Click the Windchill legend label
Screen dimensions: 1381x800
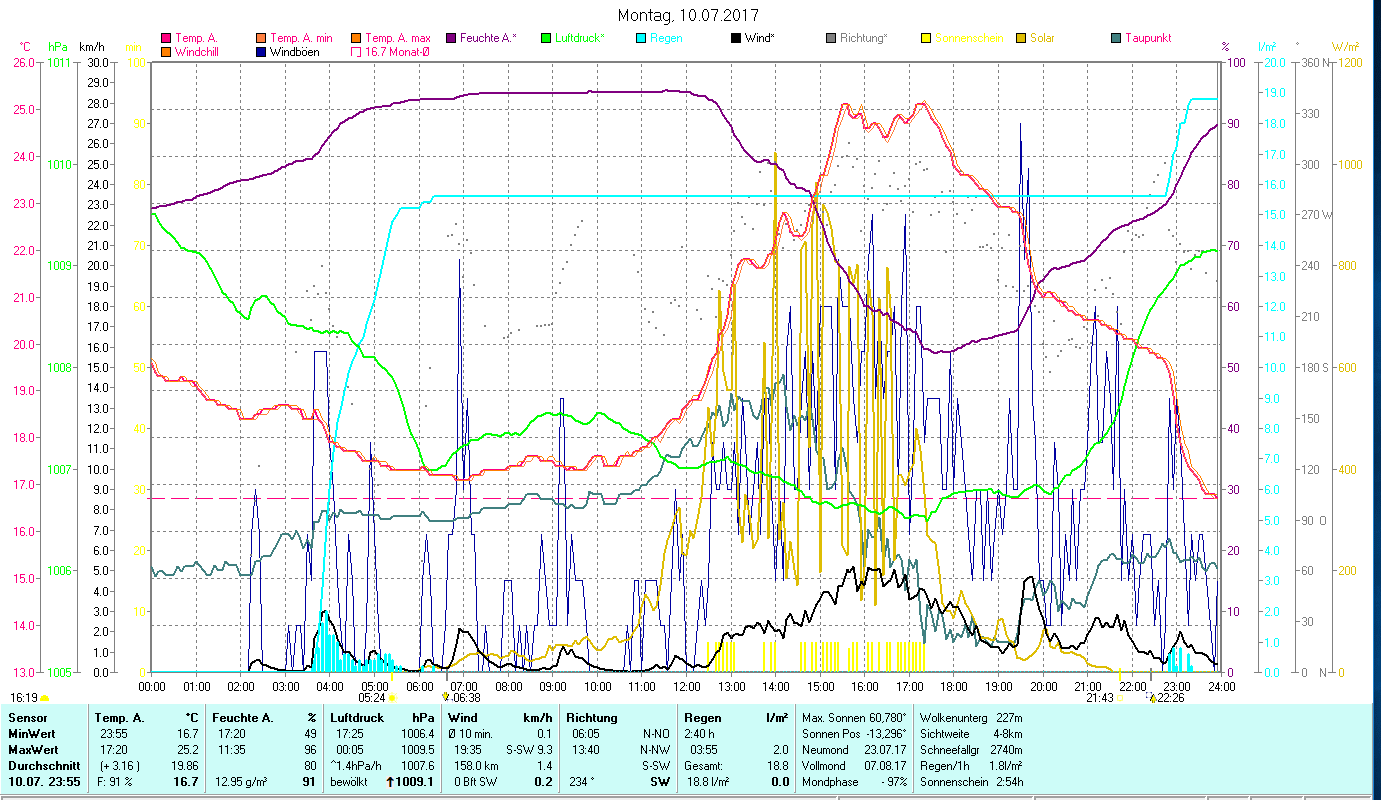(x=197, y=51)
